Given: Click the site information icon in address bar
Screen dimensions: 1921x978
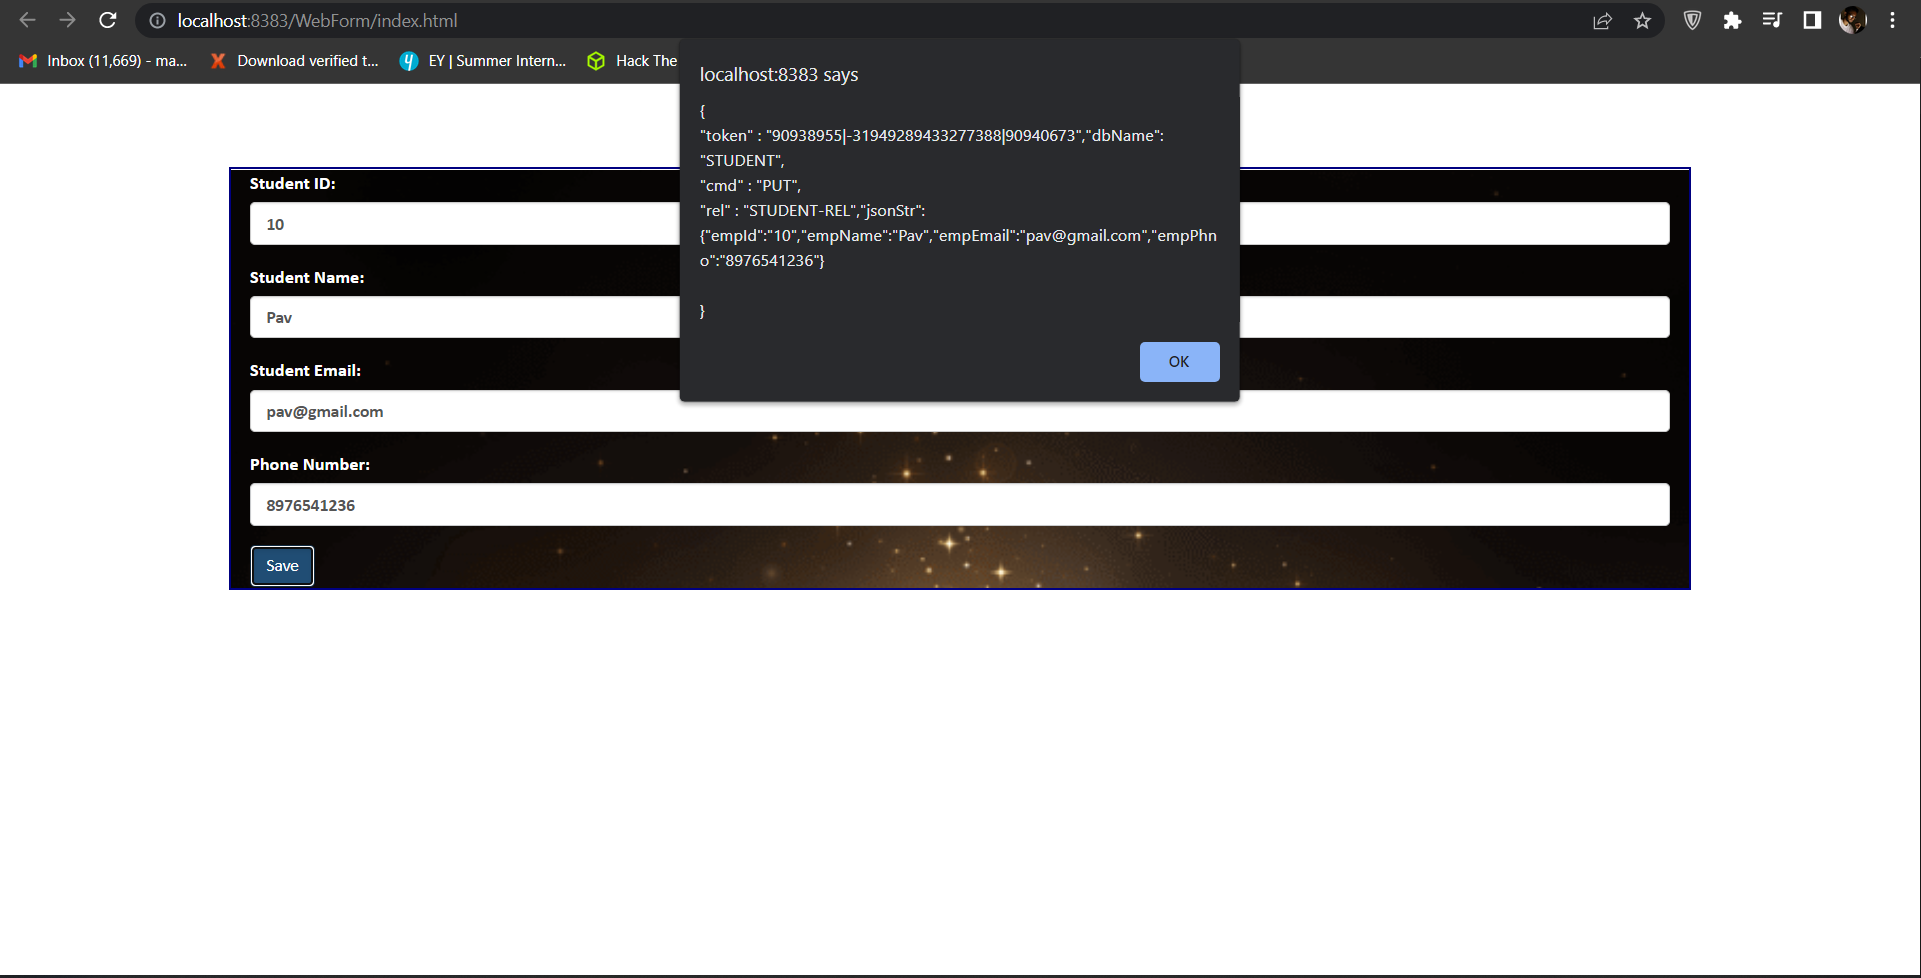Looking at the screenshot, I should pos(158,20).
